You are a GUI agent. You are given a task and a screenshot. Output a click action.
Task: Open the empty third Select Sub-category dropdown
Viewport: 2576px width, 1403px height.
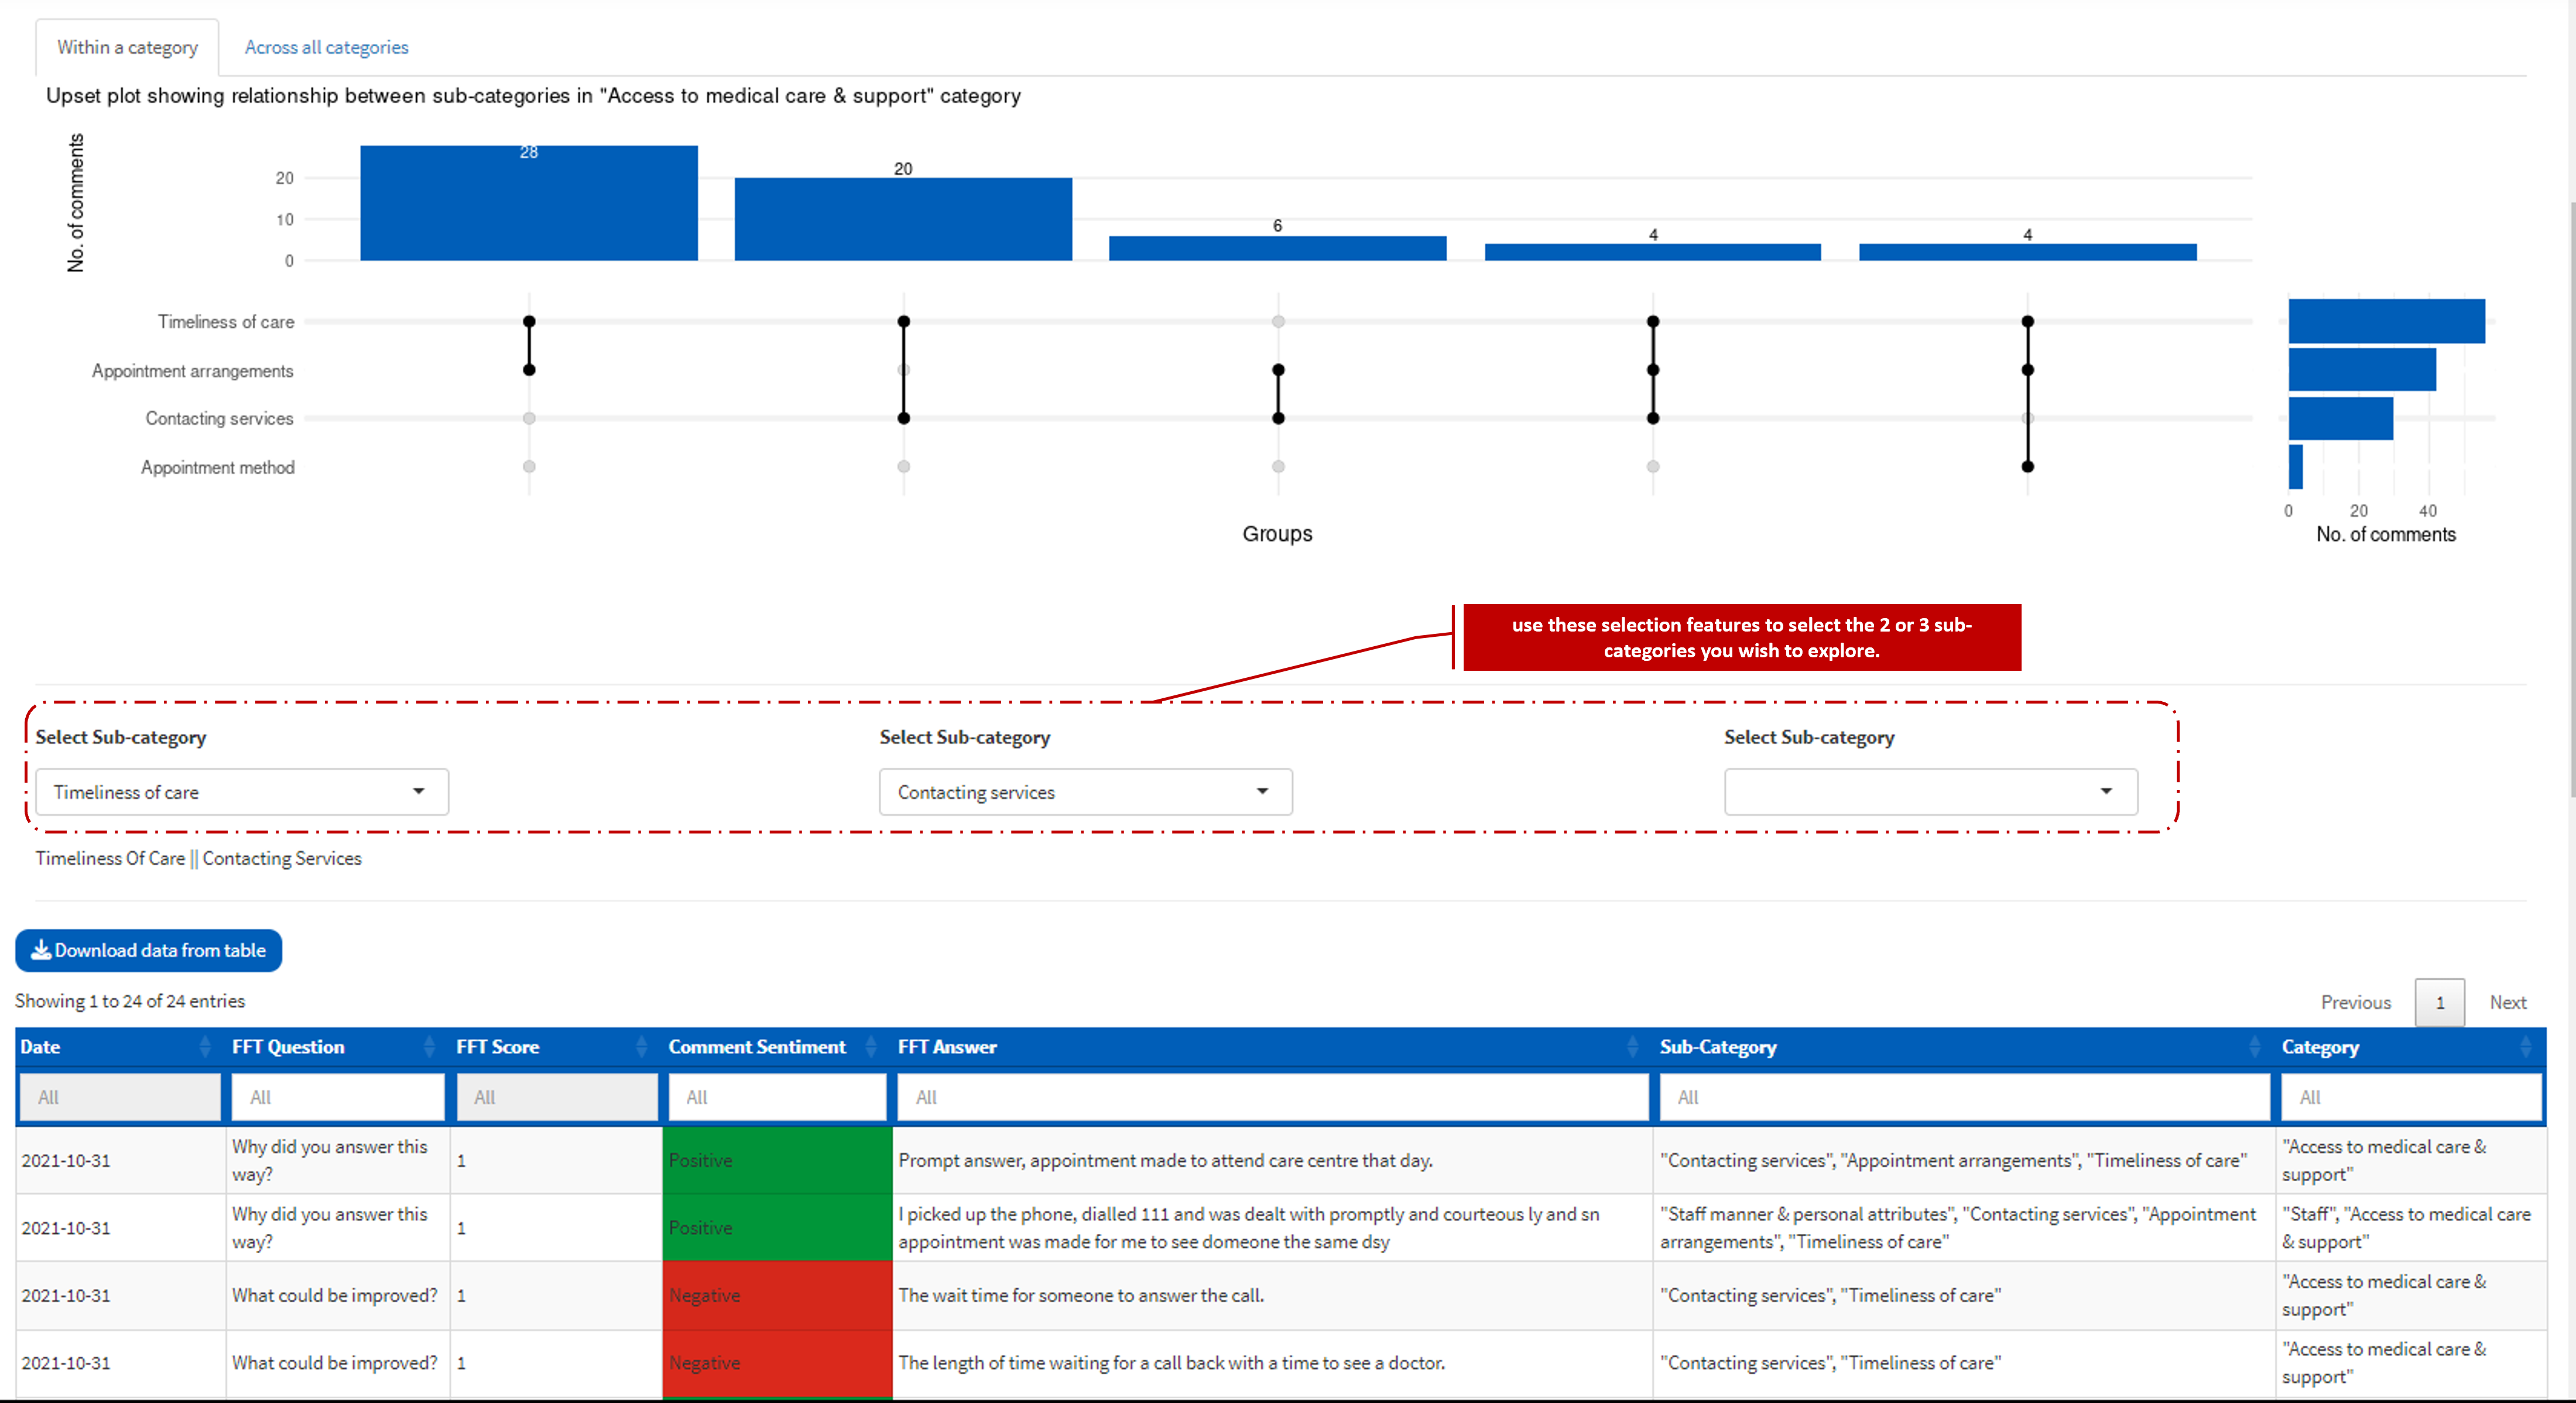pos(1929,791)
